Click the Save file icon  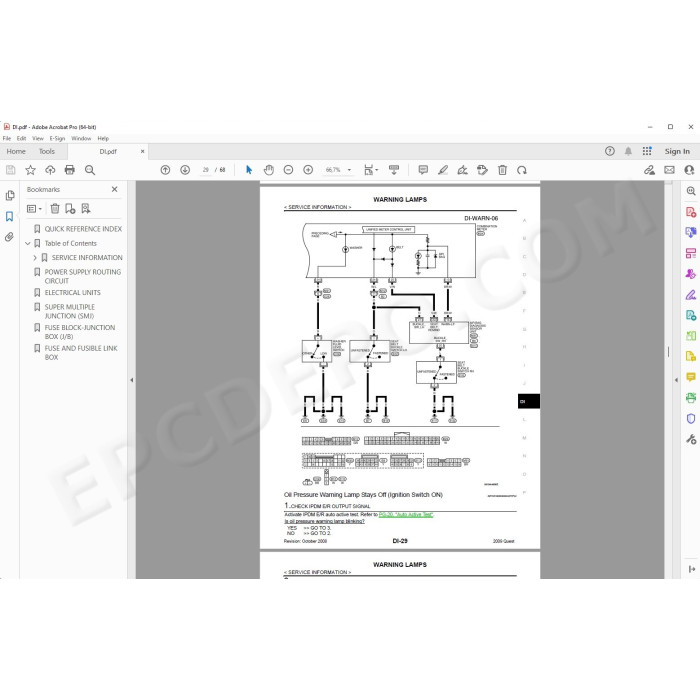[11, 170]
